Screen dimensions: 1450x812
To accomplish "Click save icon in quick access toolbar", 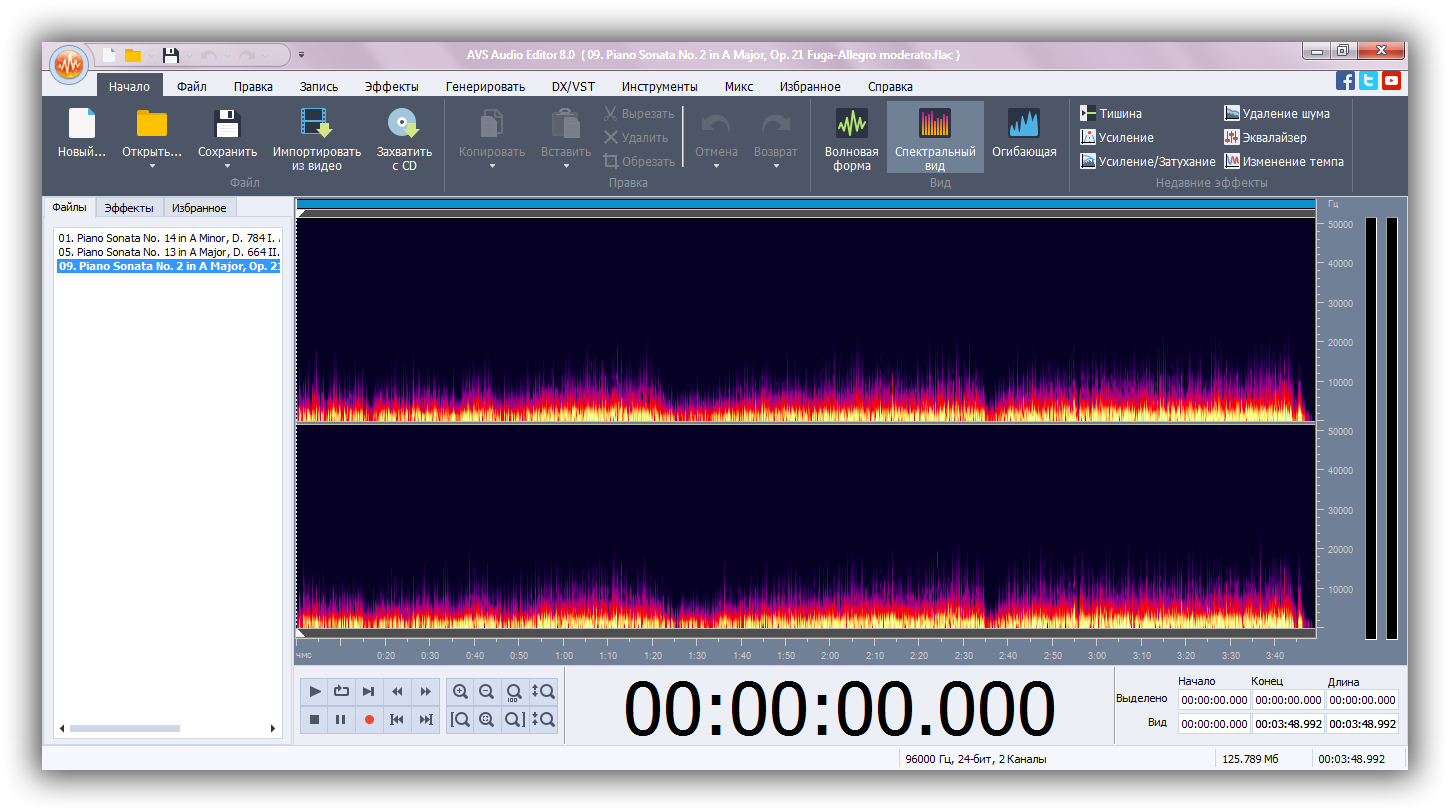I will pos(171,56).
